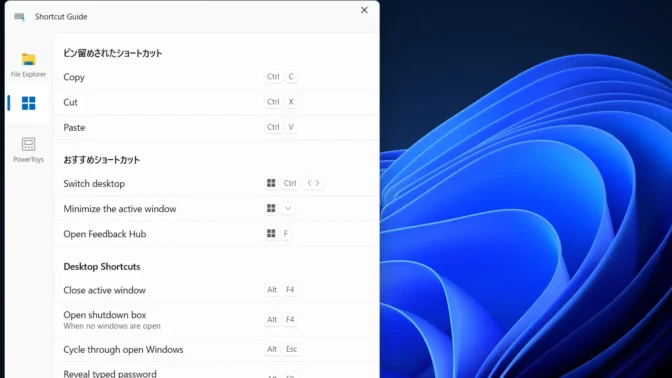Click F4 key badge in Close active window row
672x378 pixels.
290,290
